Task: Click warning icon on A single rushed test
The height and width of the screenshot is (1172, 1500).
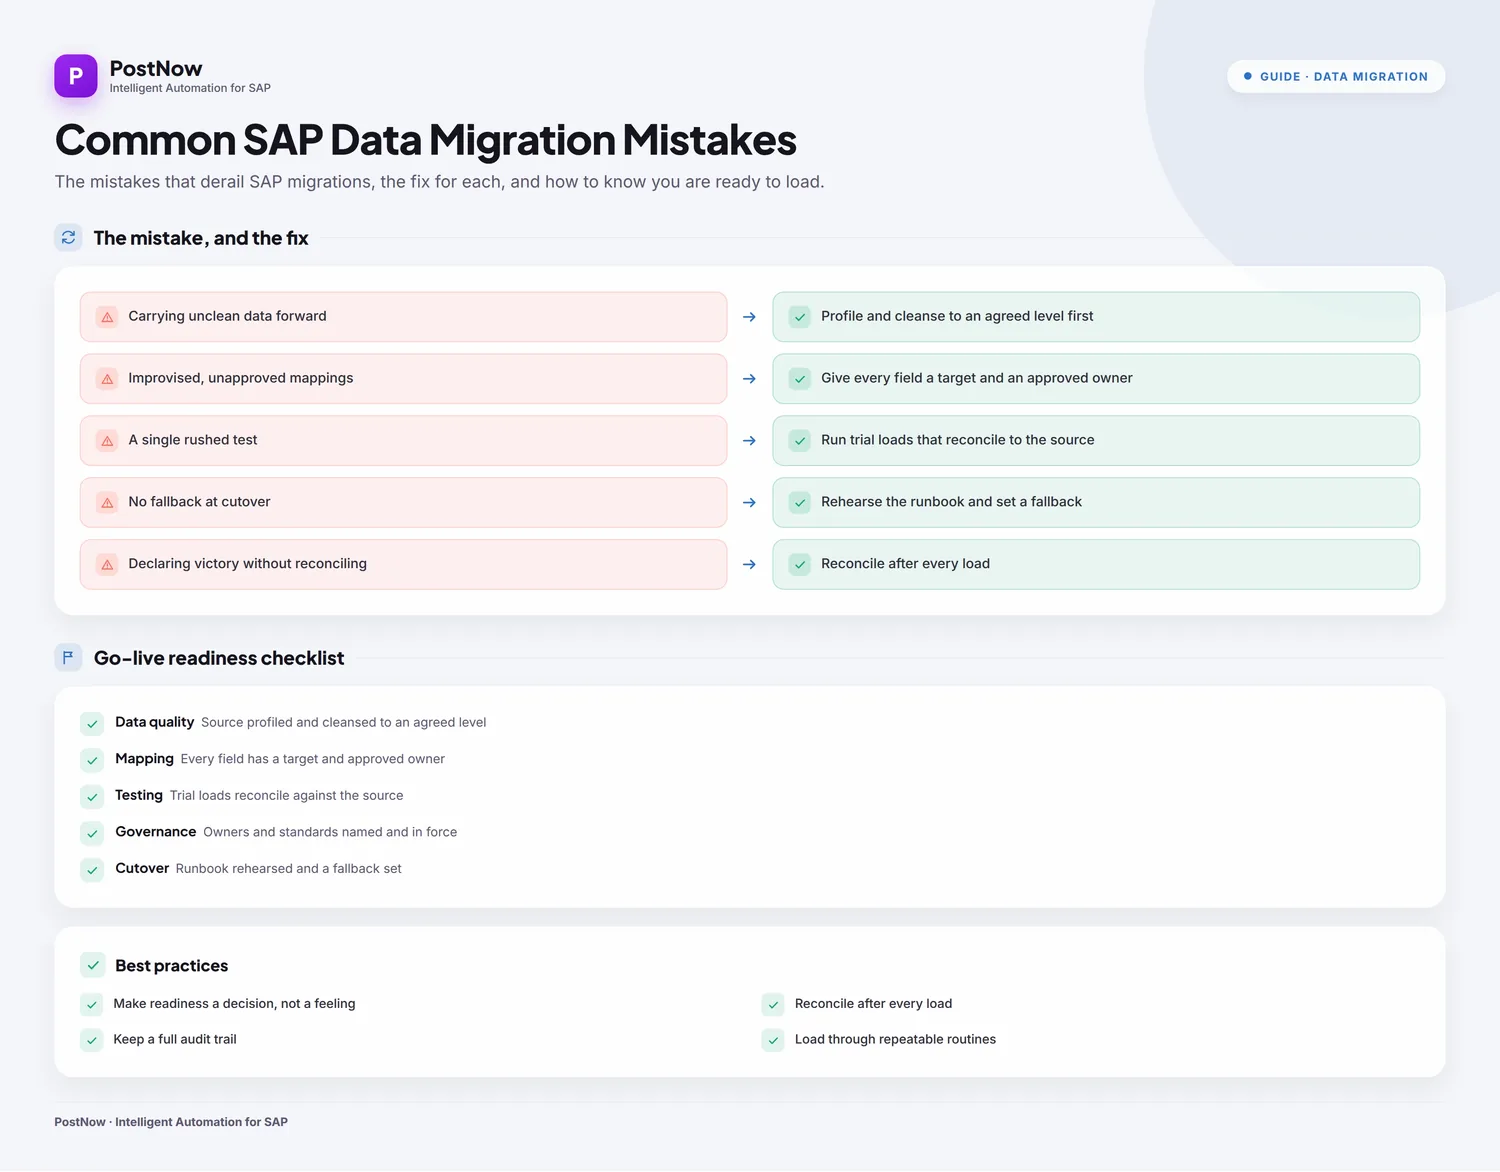Action: point(107,441)
